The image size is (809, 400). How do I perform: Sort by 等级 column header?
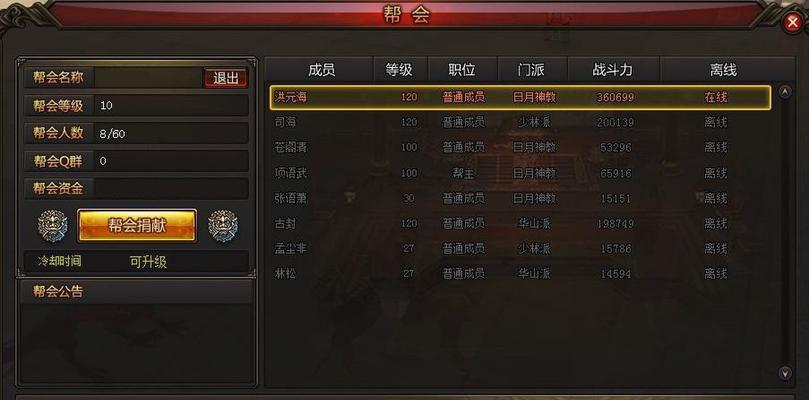coord(400,70)
